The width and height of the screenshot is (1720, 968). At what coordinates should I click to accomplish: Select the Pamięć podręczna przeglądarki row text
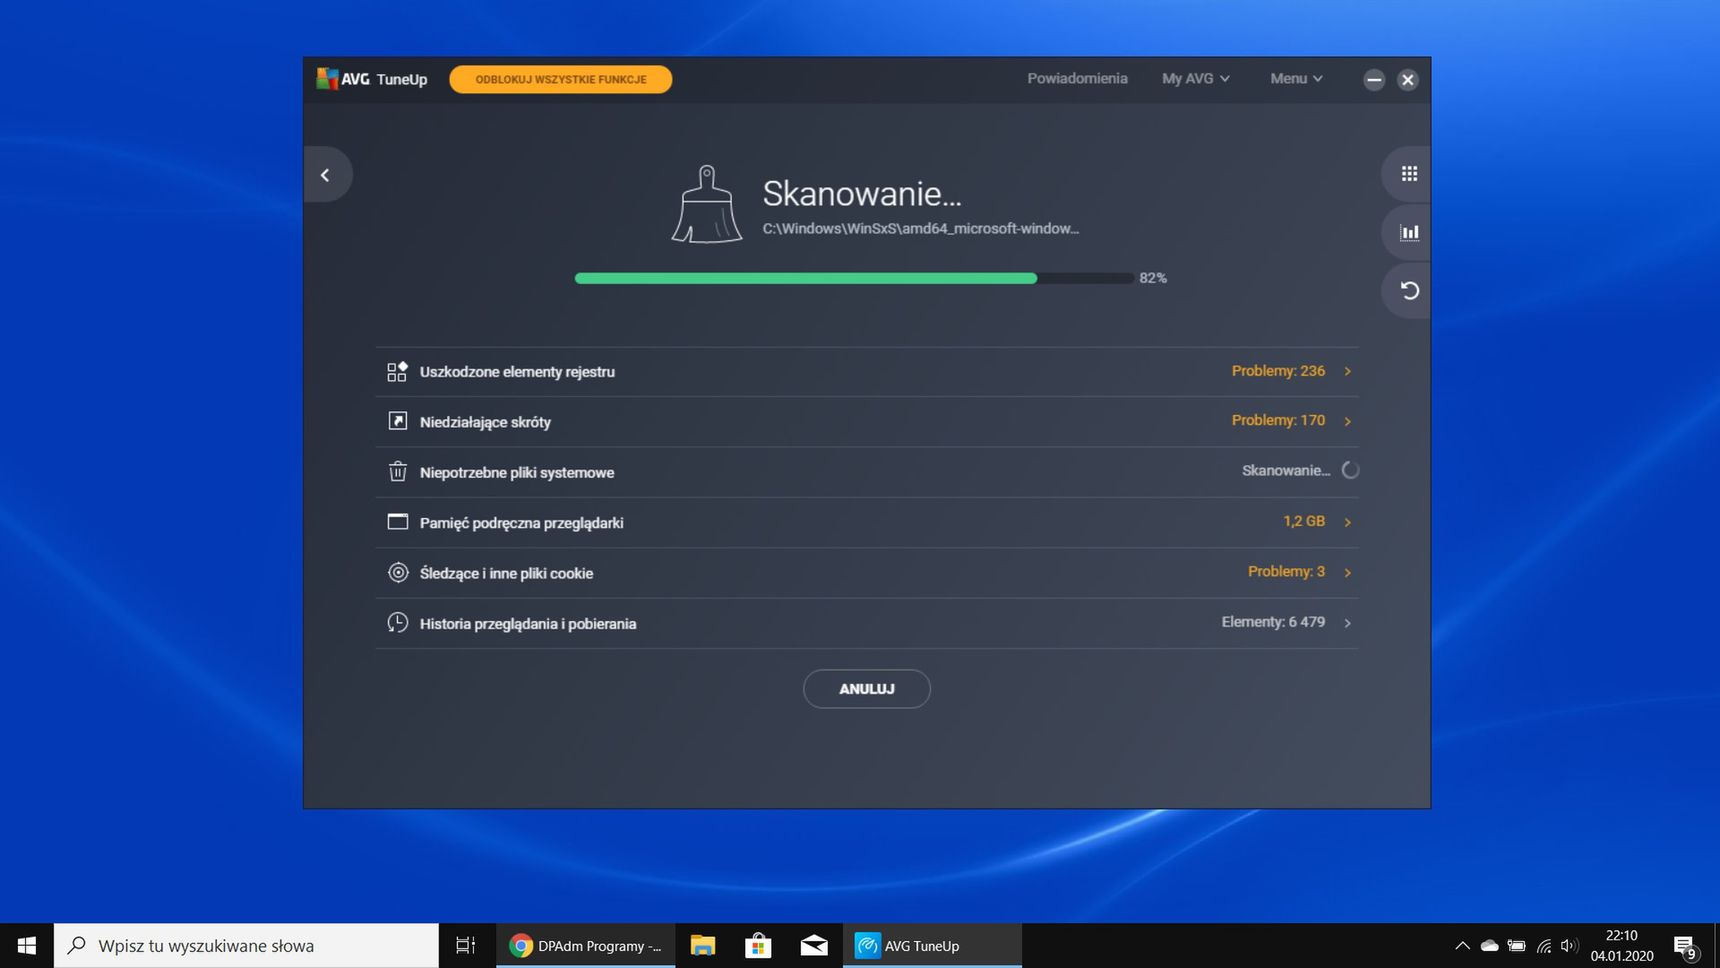pyautogui.click(x=521, y=523)
